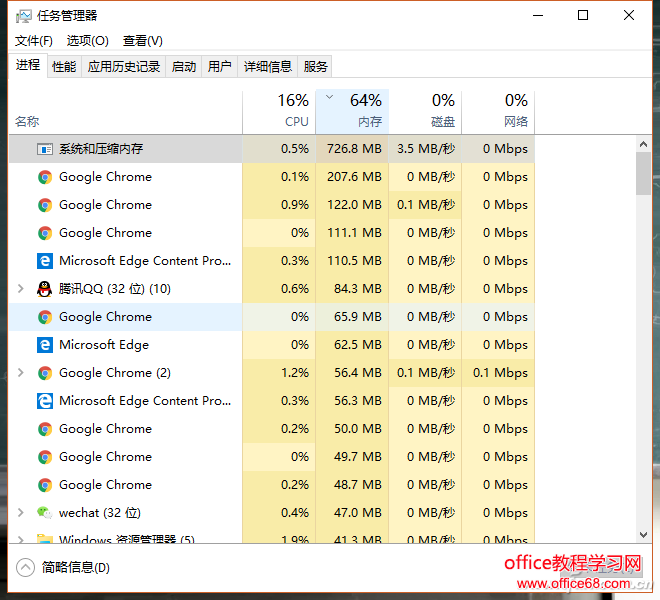
Task: Switch to the 服务 tab
Action: point(315,67)
